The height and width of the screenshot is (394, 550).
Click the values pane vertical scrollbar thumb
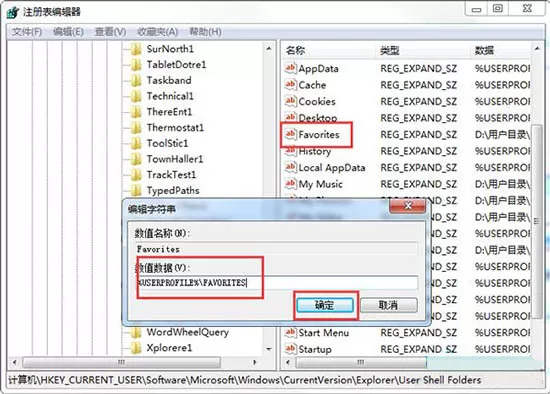click(x=537, y=221)
